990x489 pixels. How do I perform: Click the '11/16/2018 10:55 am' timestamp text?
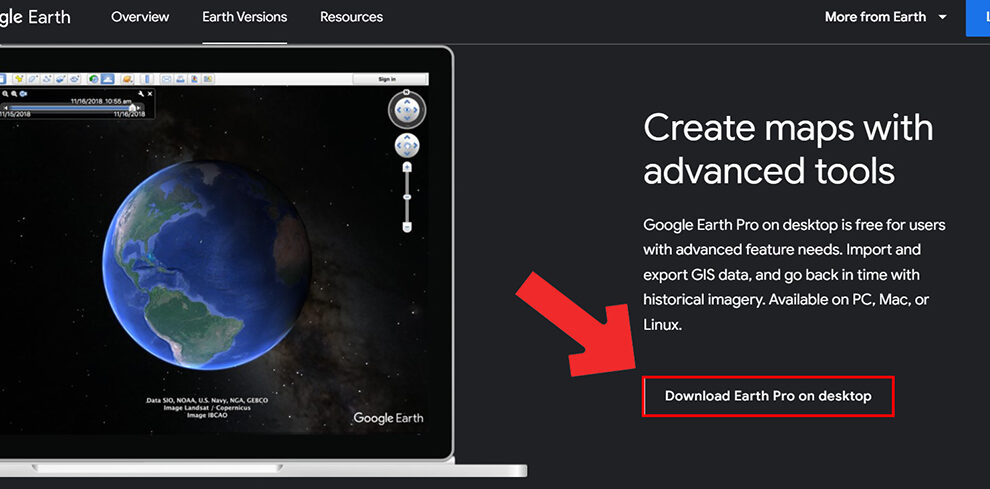(102, 101)
